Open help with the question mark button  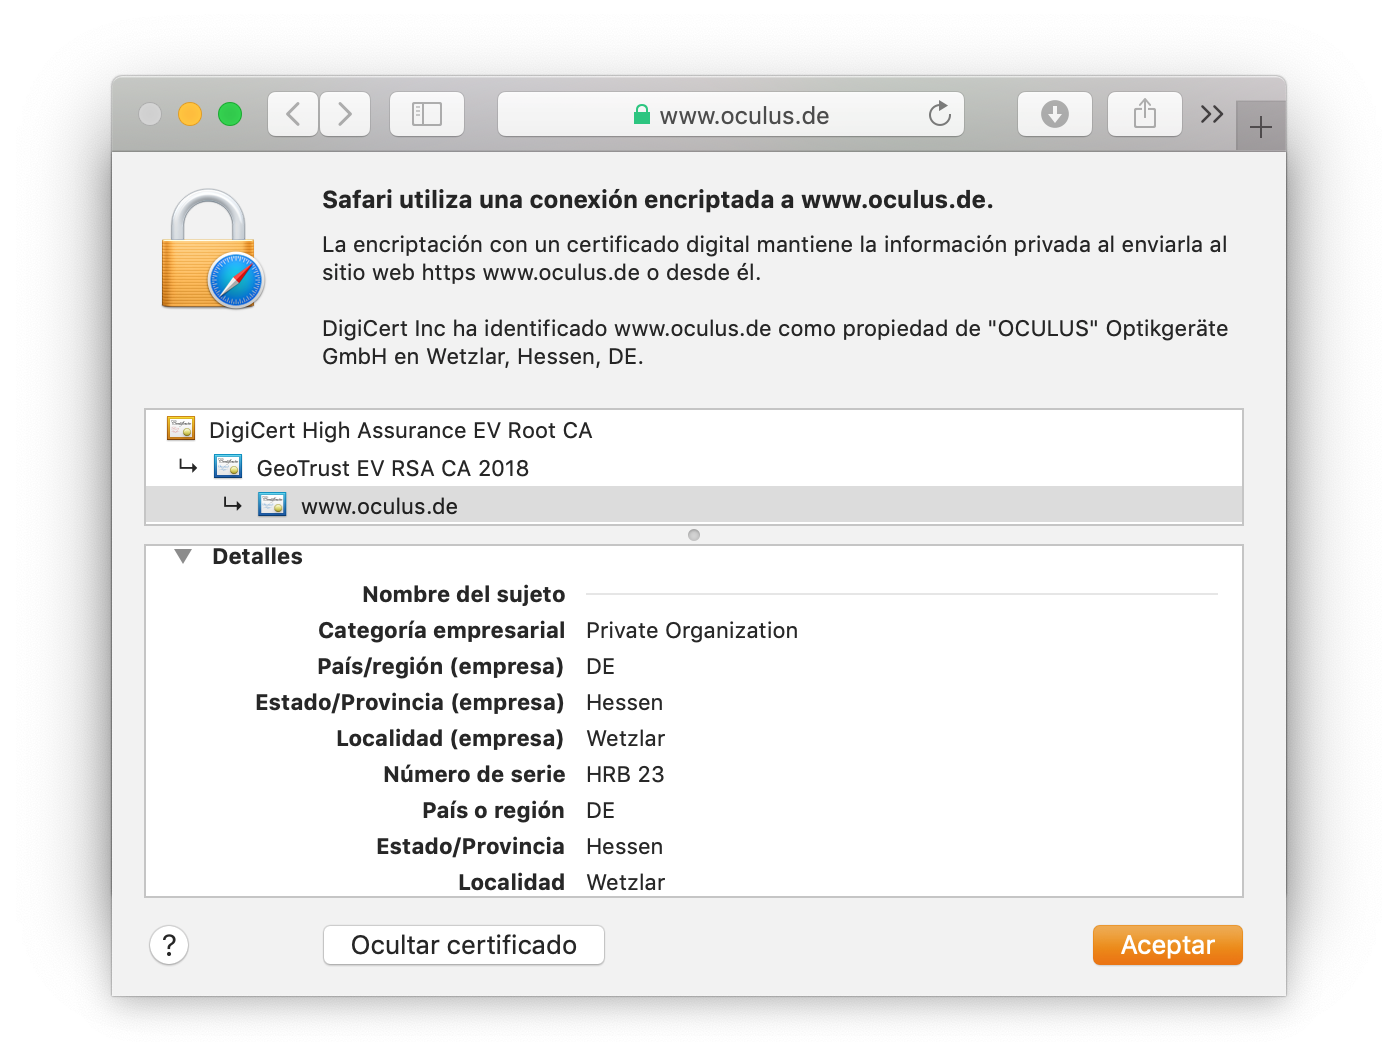[x=169, y=945]
